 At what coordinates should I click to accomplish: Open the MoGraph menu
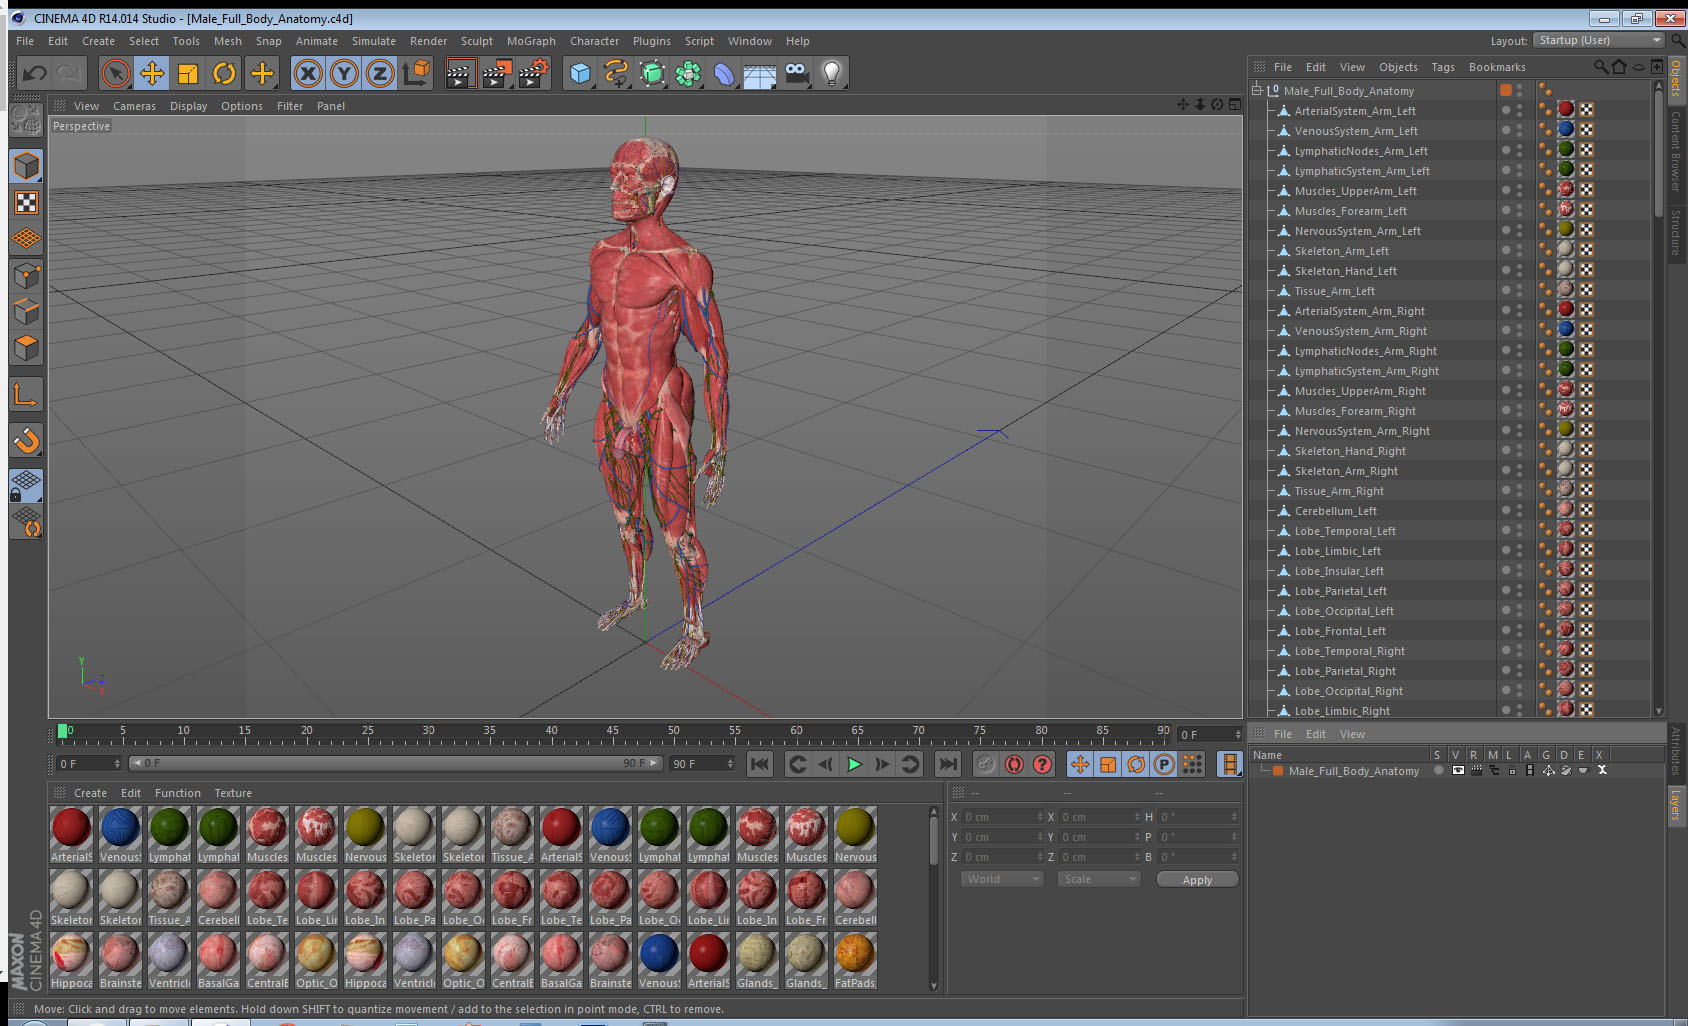tap(531, 41)
